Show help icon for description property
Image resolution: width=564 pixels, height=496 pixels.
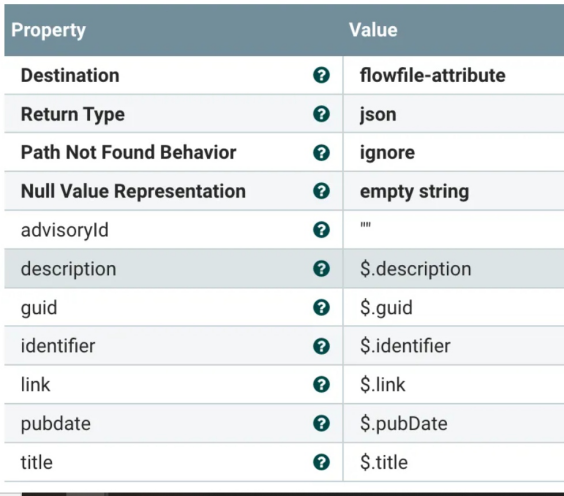pos(321,269)
